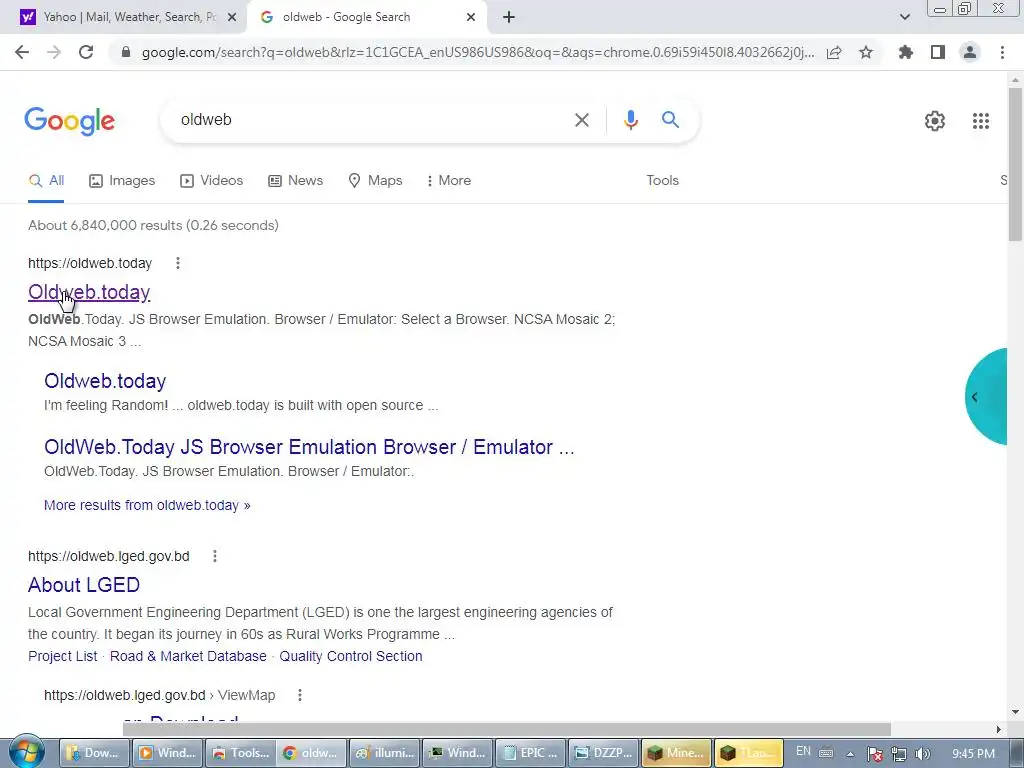The height and width of the screenshot is (768, 1024).
Task: Open OldWeb.Today JS Browser Emulation result
Action: pyautogui.click(x=309, y=447)
